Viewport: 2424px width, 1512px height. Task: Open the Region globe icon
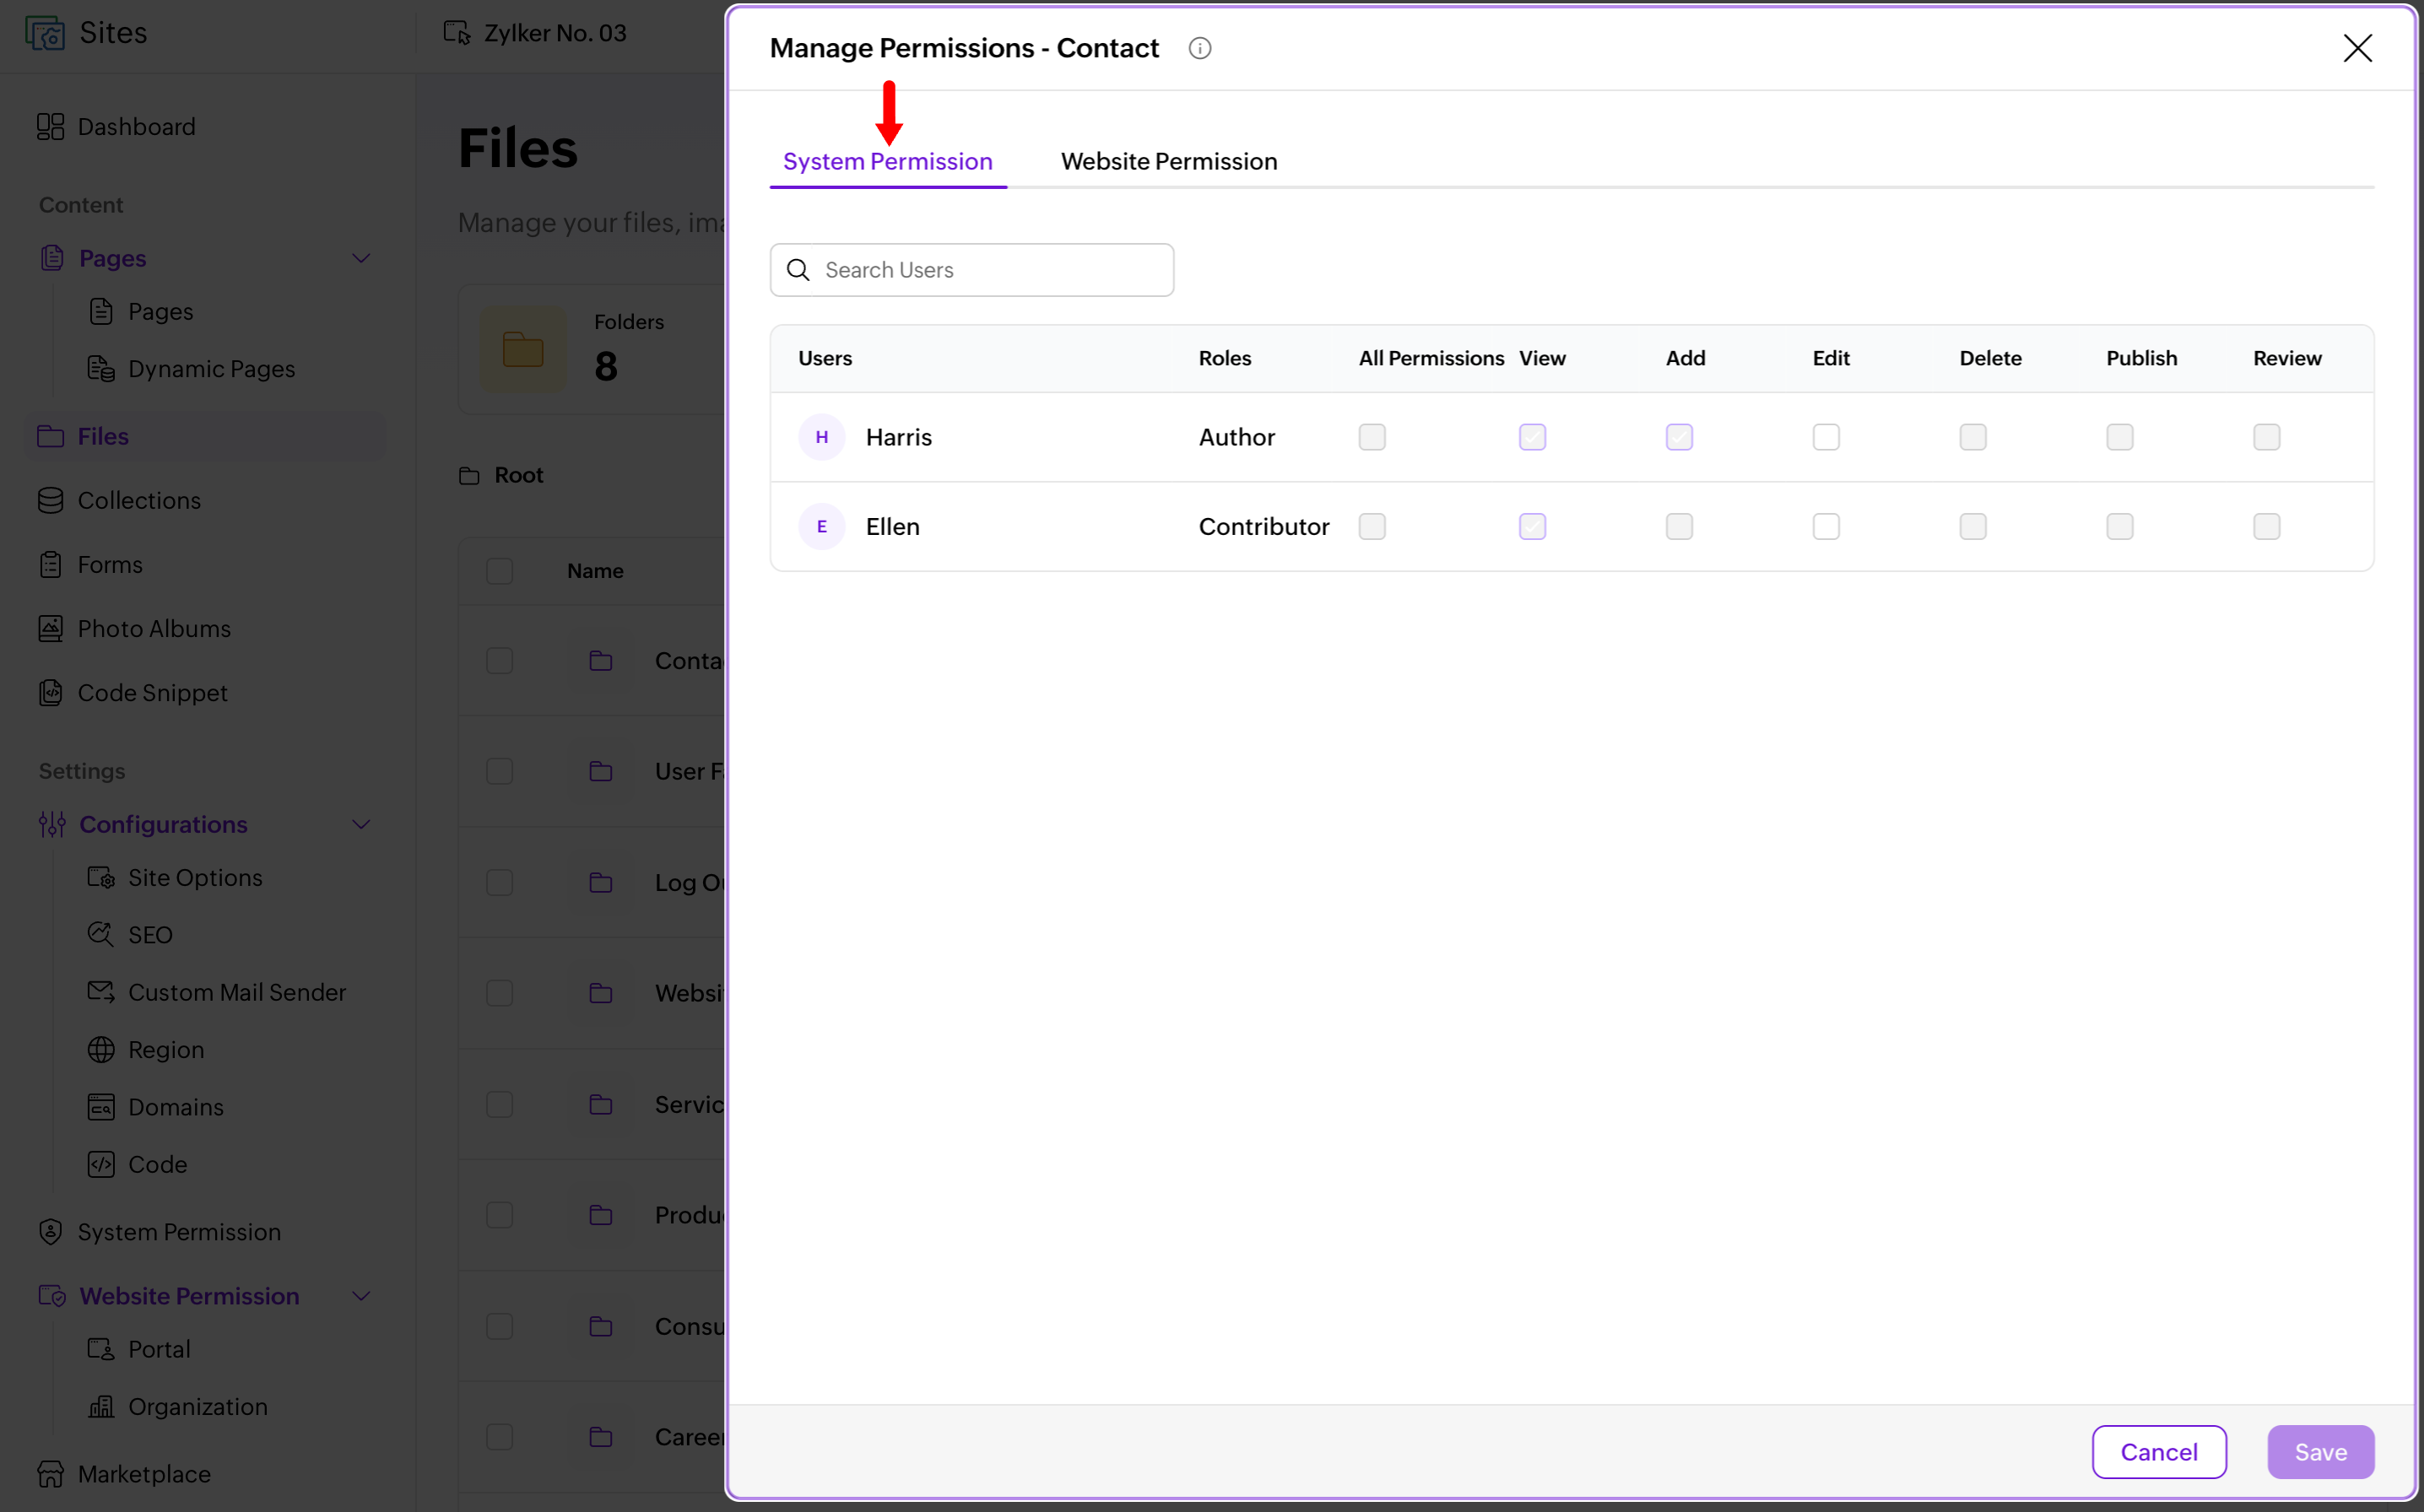pyautogui.click(x=101, y=1050)
